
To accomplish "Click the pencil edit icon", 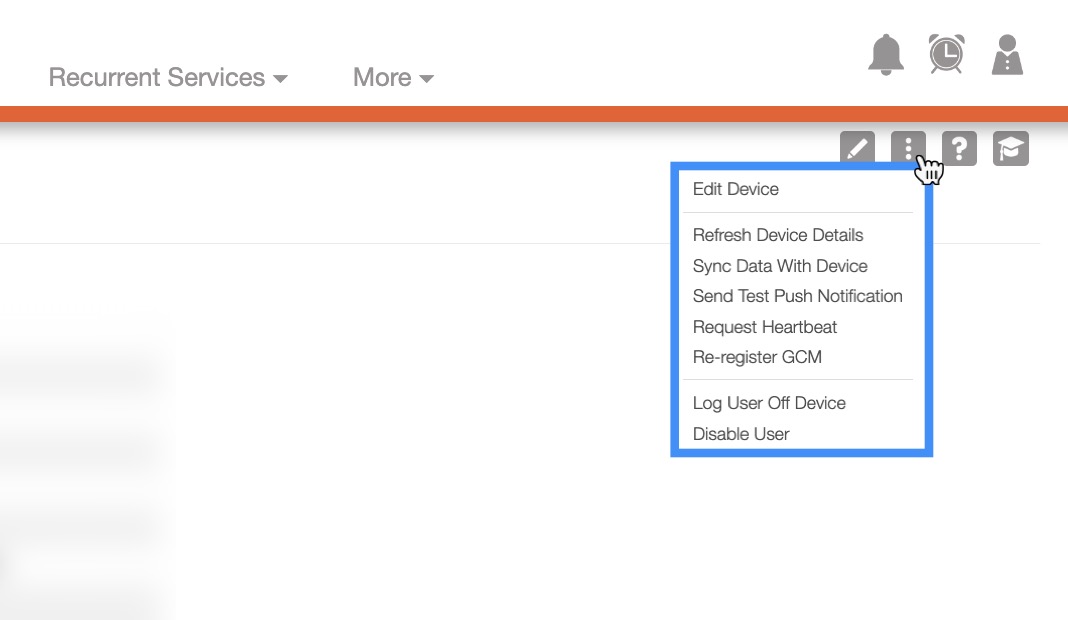I will [857, 149].
